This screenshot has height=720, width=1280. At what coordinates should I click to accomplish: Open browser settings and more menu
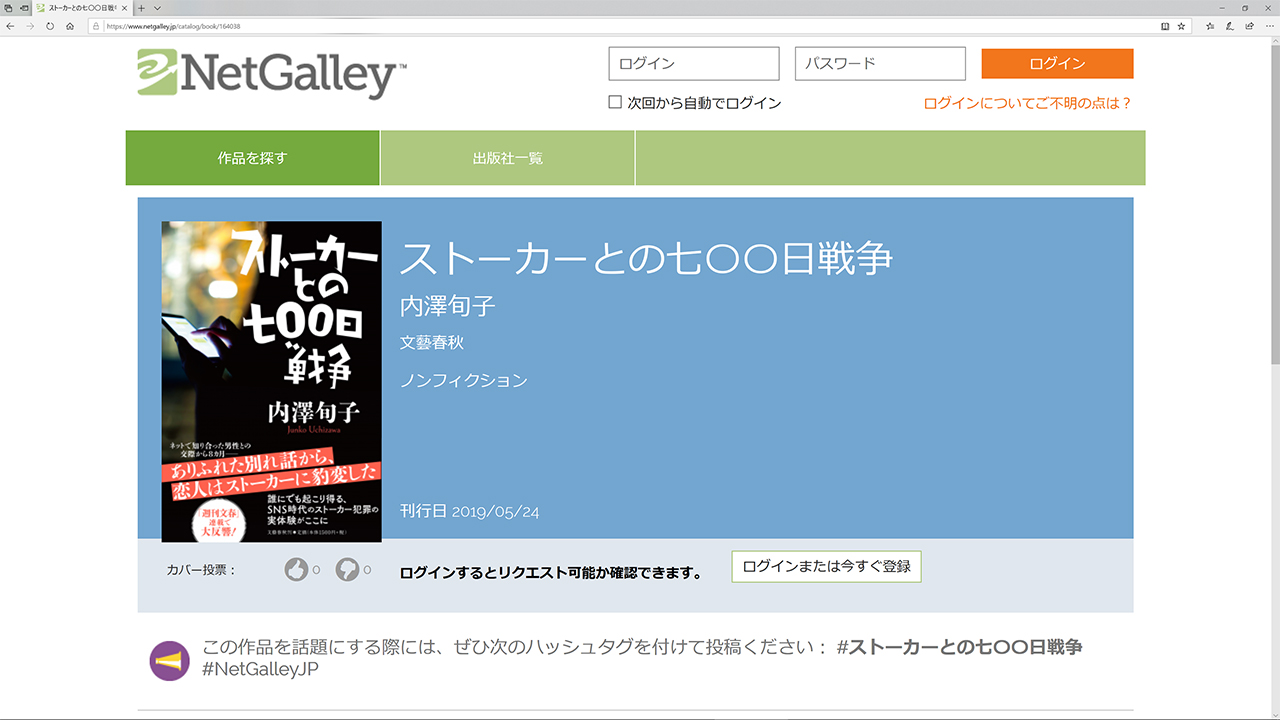1269,26
